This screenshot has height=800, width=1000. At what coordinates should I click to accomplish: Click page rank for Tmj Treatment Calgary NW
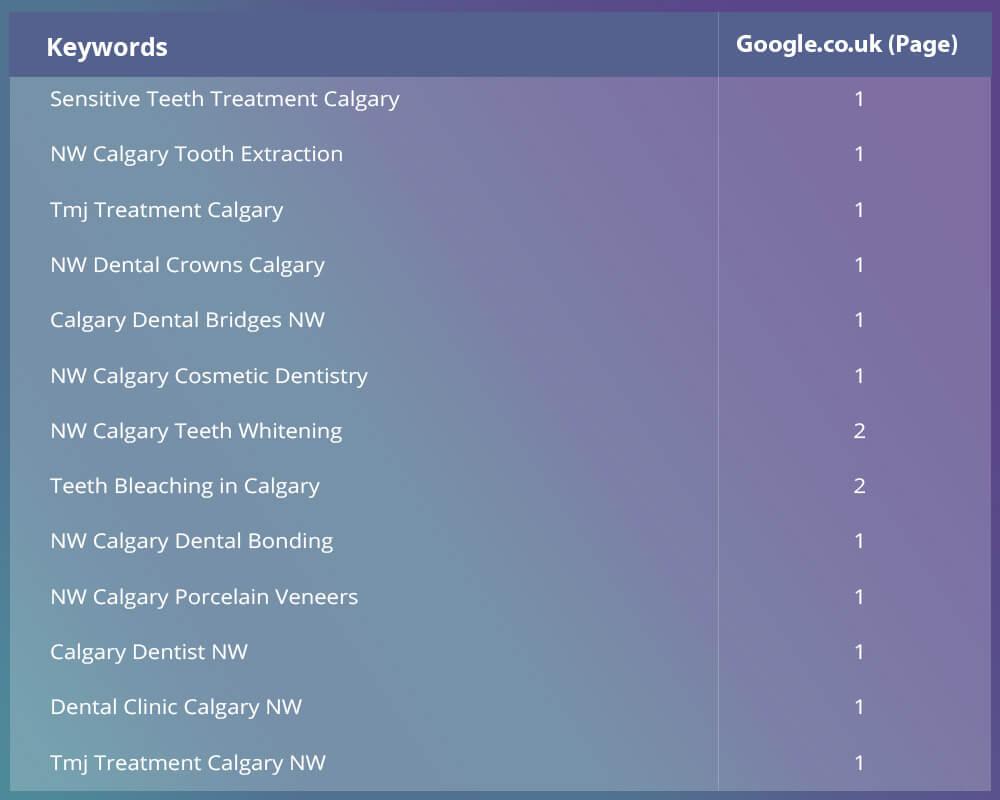pyautogui.click(x=859, y=763)
